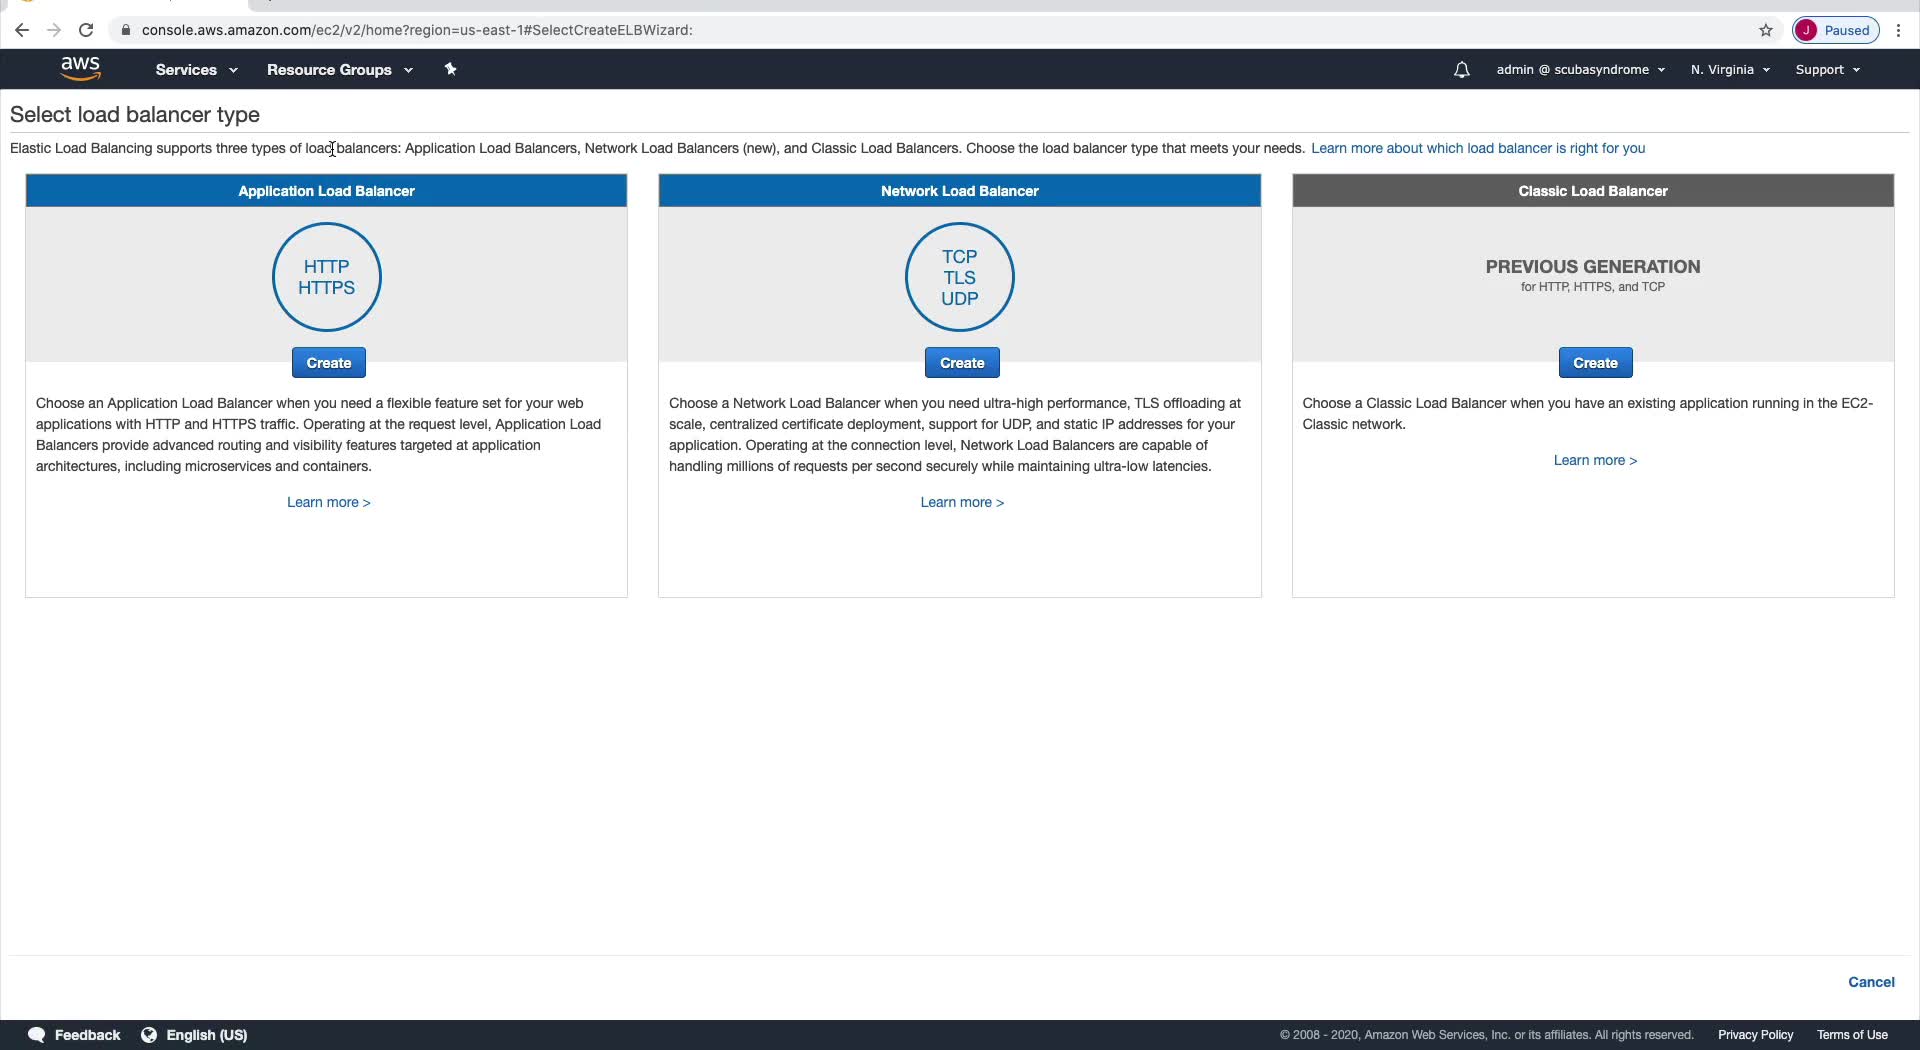Create a Network Load Balancer
Screen dimensions: 1920x1050
coord(962,363)
